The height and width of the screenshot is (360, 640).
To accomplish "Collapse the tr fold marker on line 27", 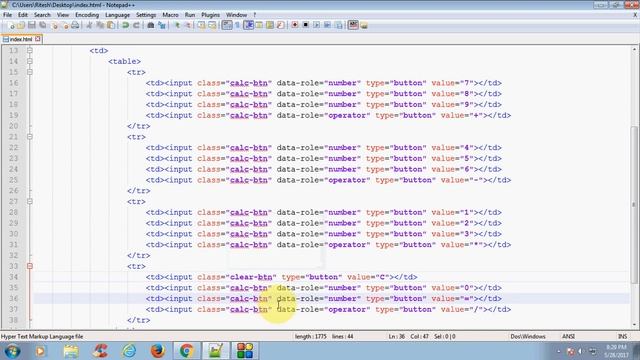I will click(x=30, y=201).
